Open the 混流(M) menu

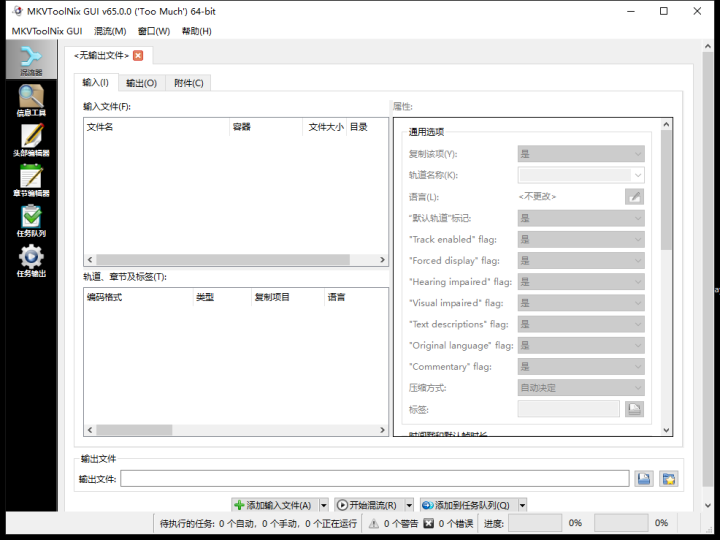click(x=110, y=31)
